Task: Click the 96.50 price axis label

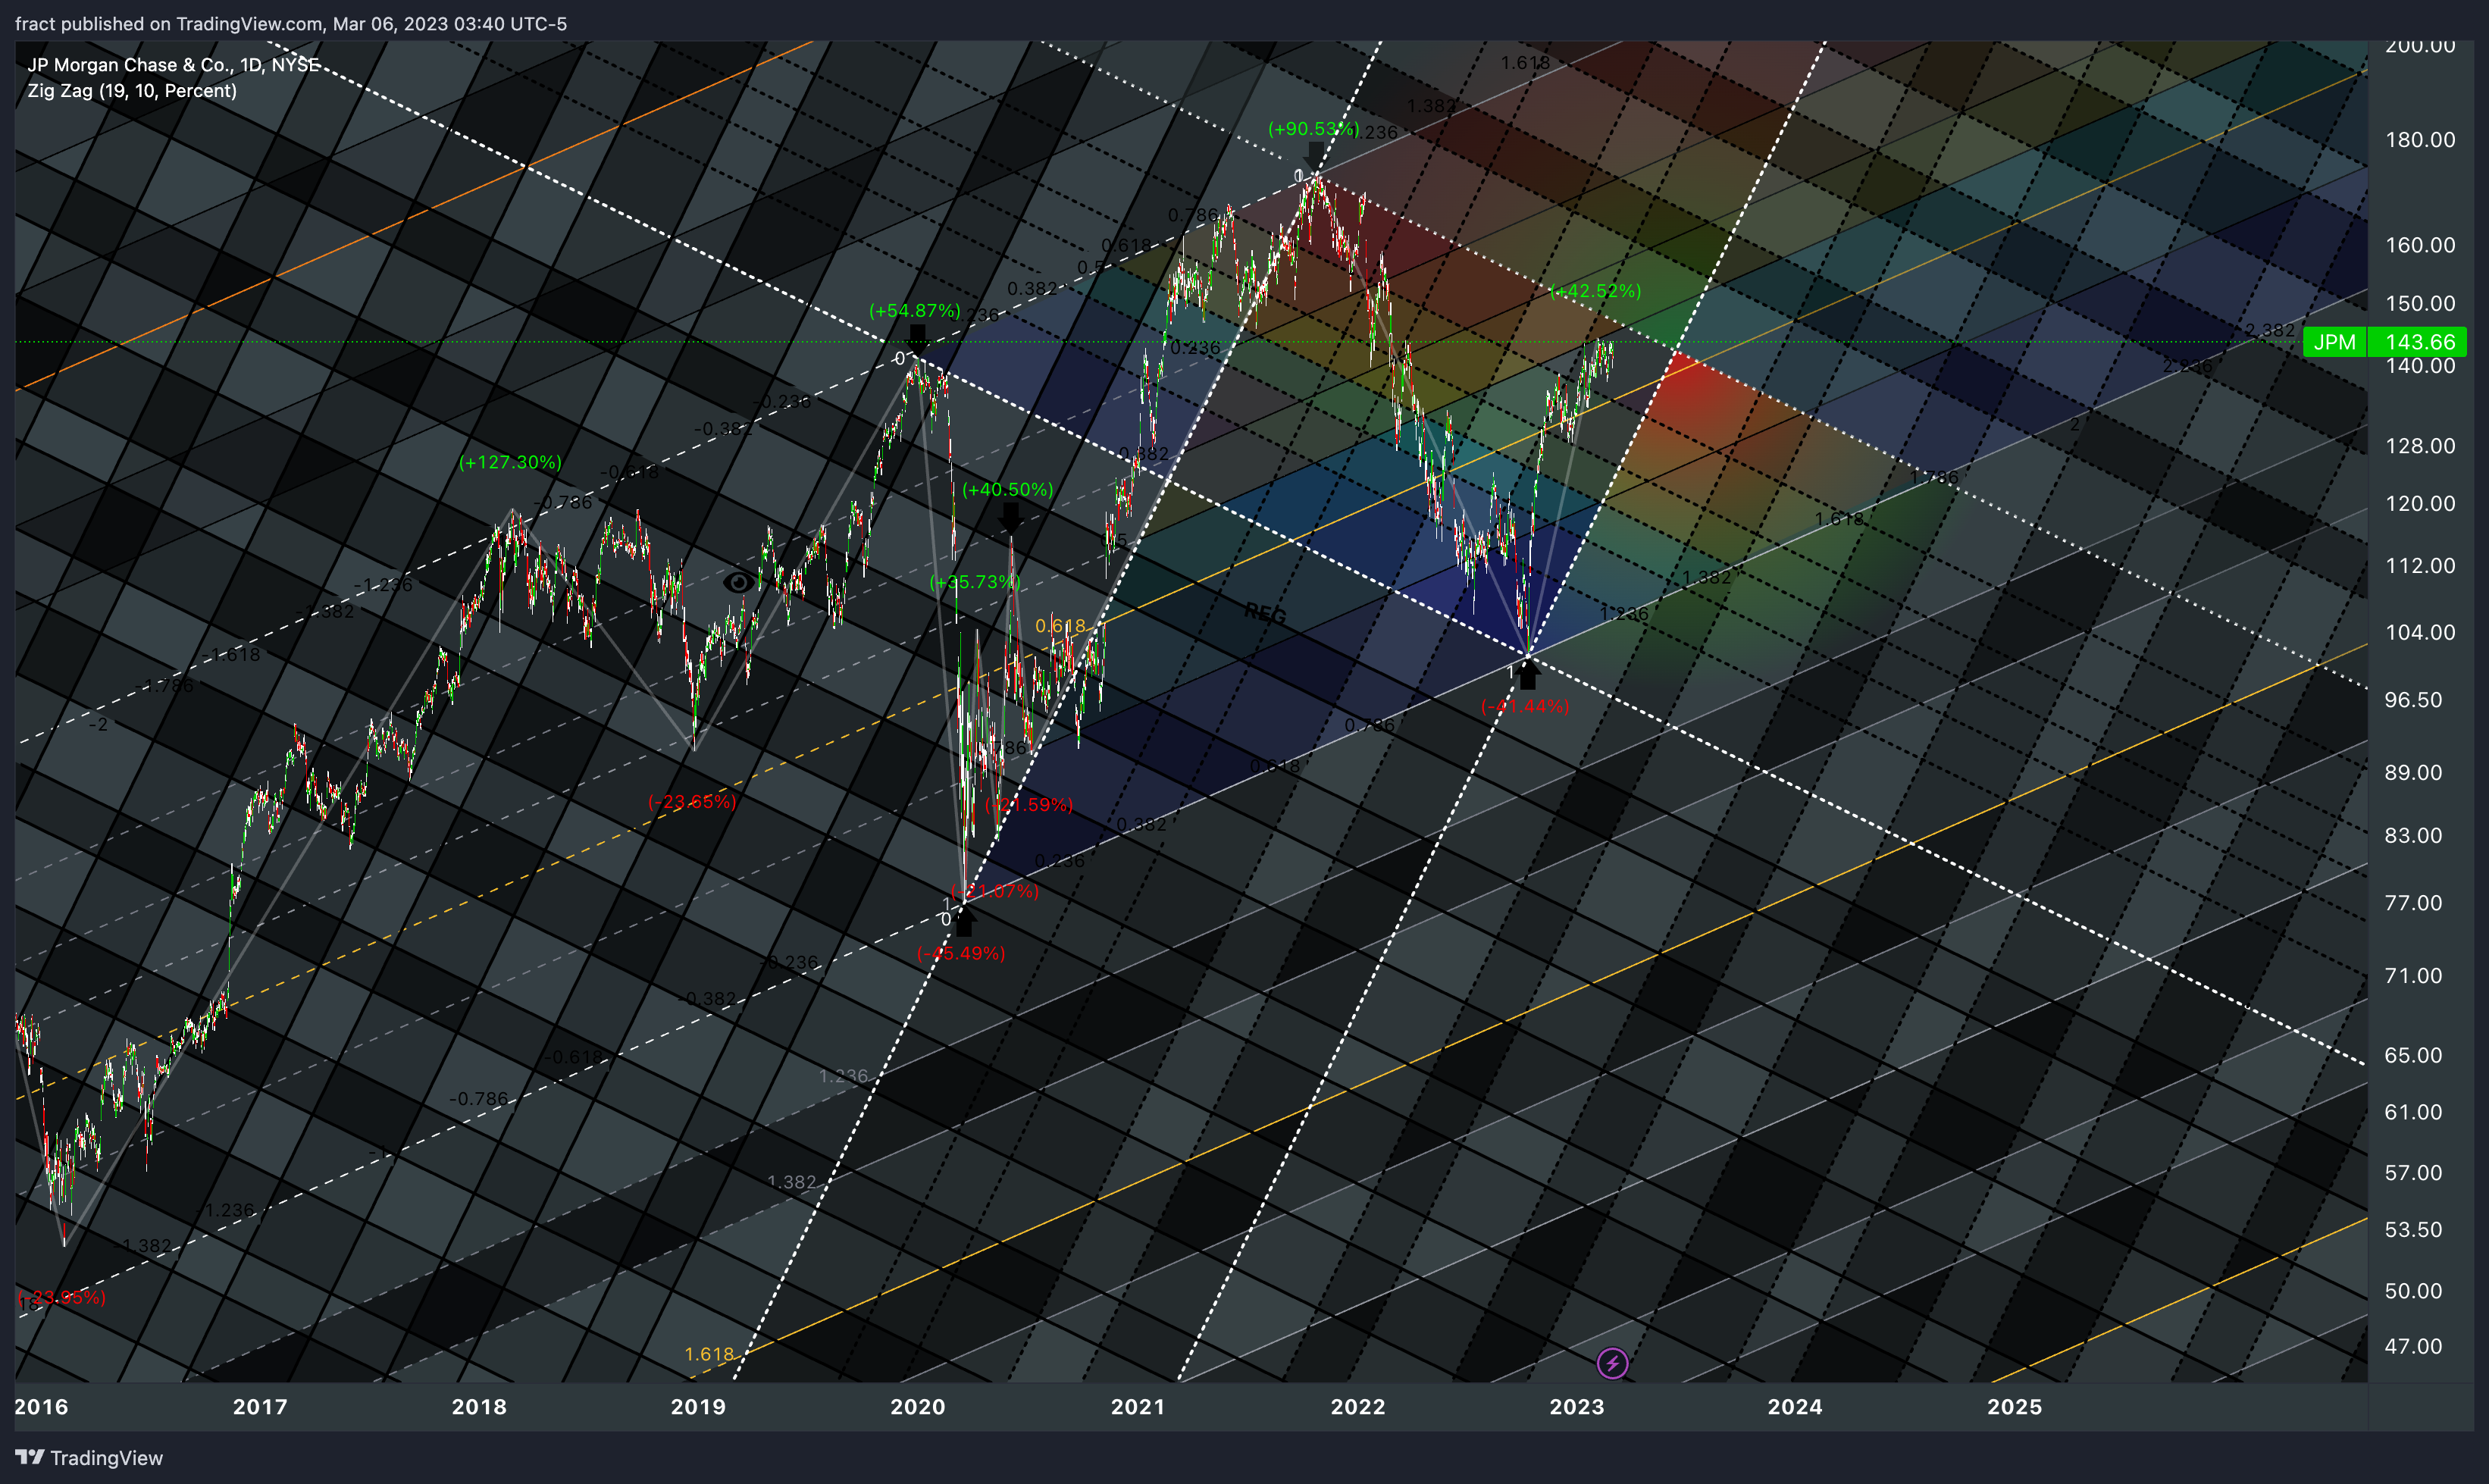Action: click(x=2413, y=700)
